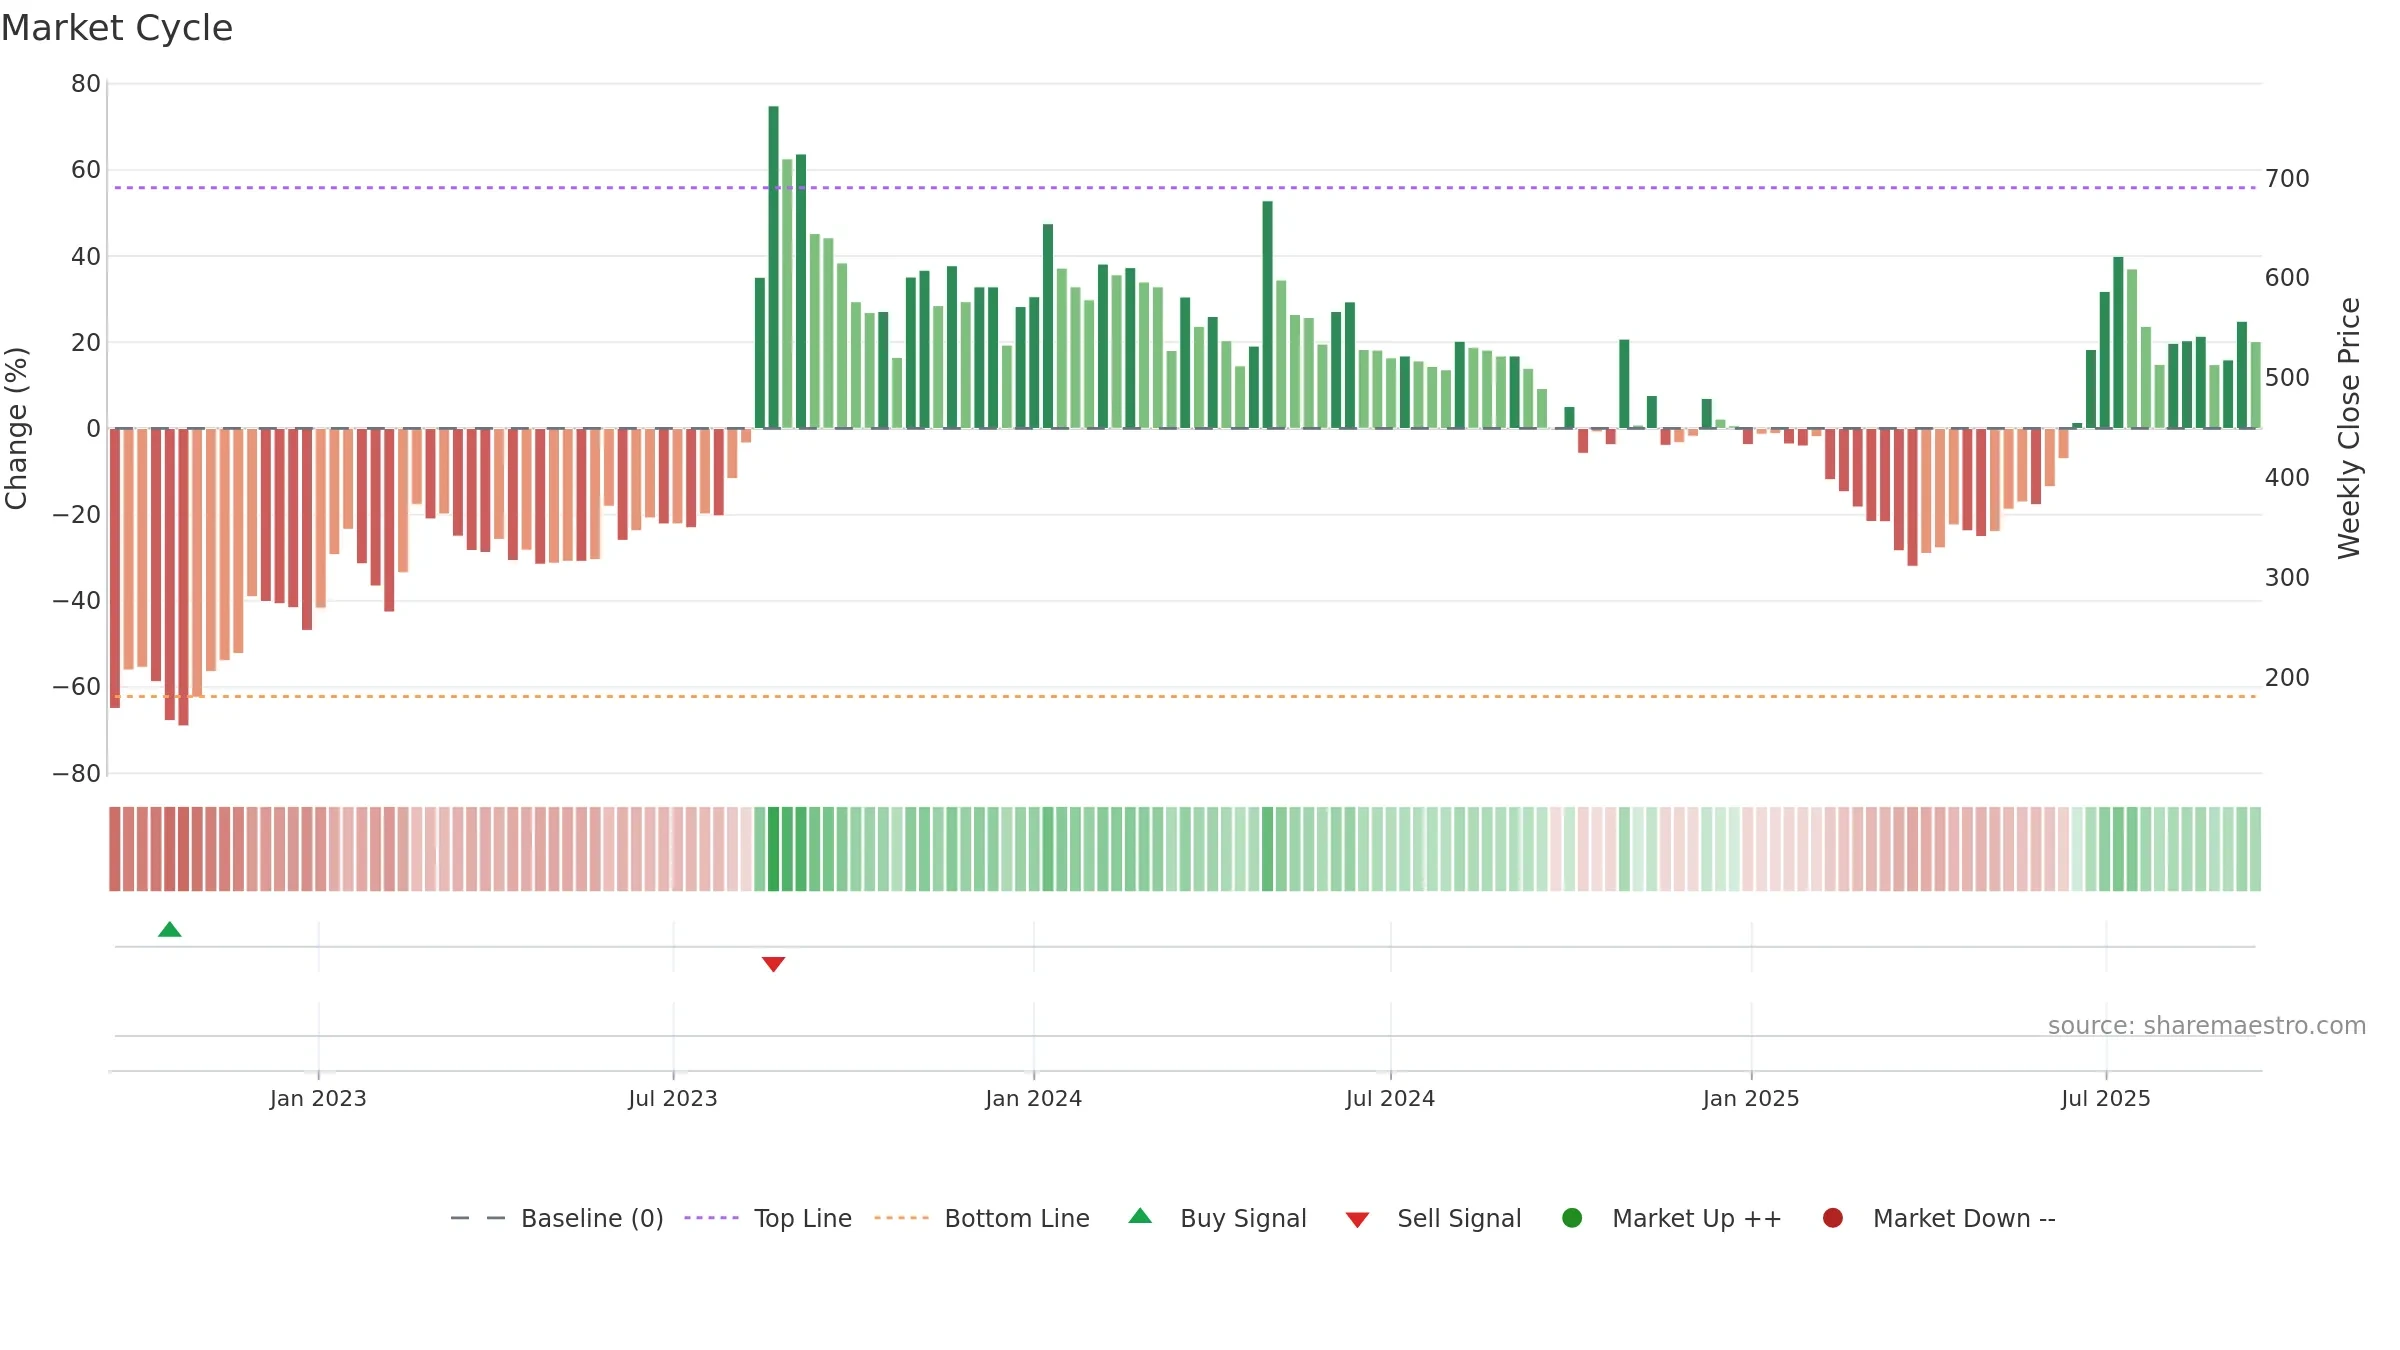The image size is (2400, 1350).
Task: Toggle the Market Down -- legend entry
Action: point(1939,1218)
